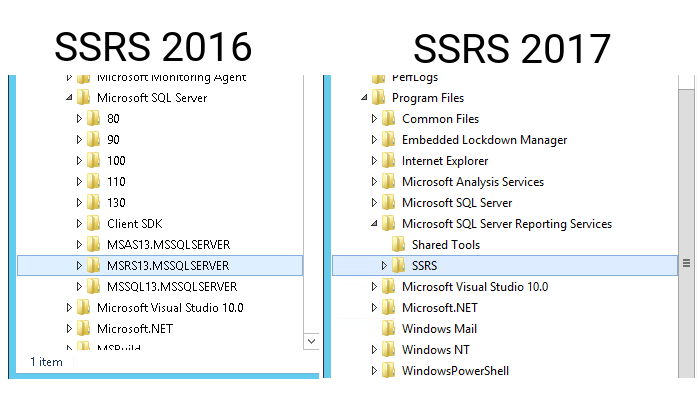Expand the MSAS13.MSSQLSERVER arrow
The width and height of the screenshot is (700, 400).
click(x=79, y=245)
